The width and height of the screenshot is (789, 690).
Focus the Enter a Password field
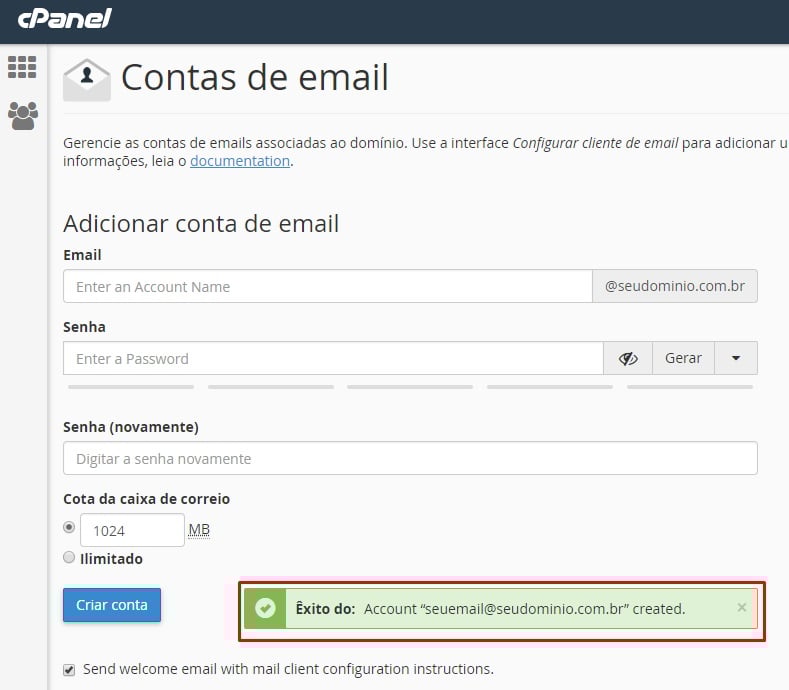(x=333, y=358)
